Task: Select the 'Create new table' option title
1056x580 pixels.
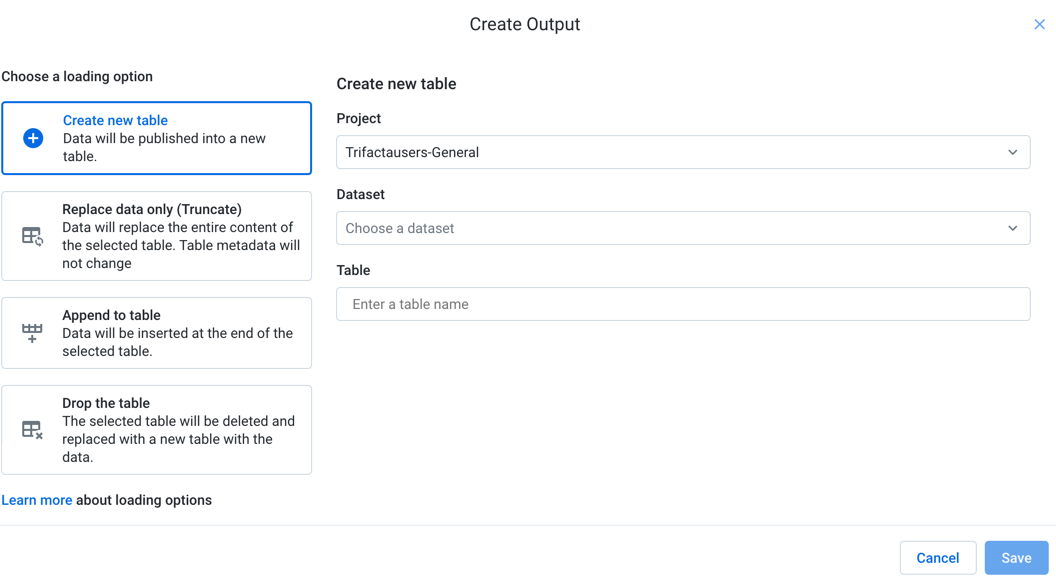Action: [x=115, y=120]
